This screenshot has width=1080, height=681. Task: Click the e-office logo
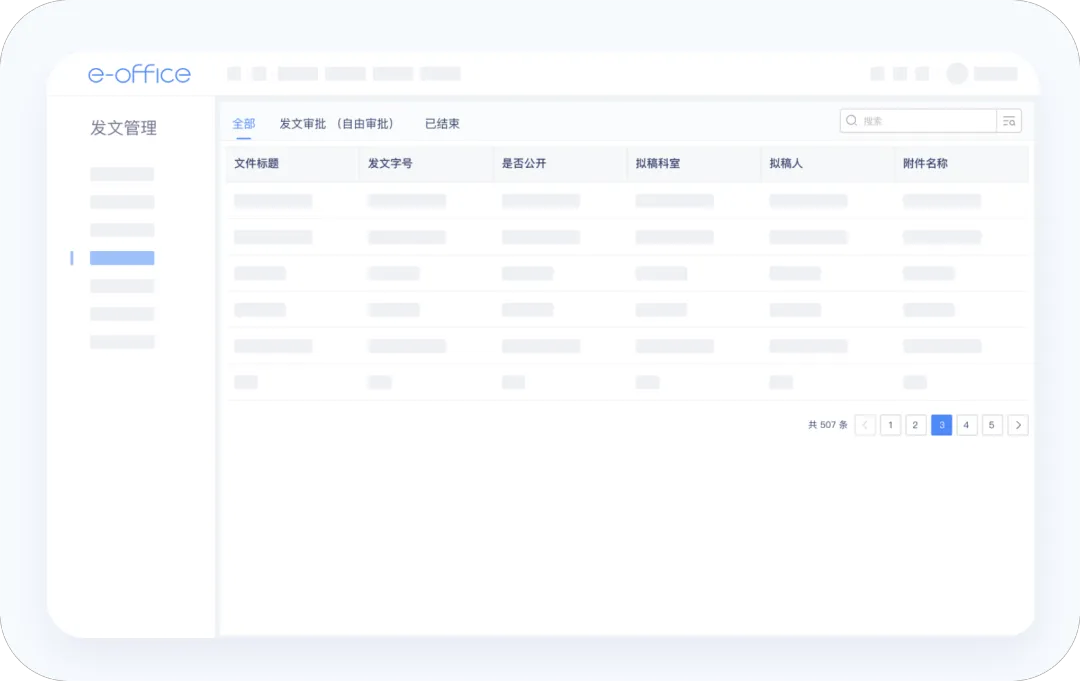(x=139, y=74)
